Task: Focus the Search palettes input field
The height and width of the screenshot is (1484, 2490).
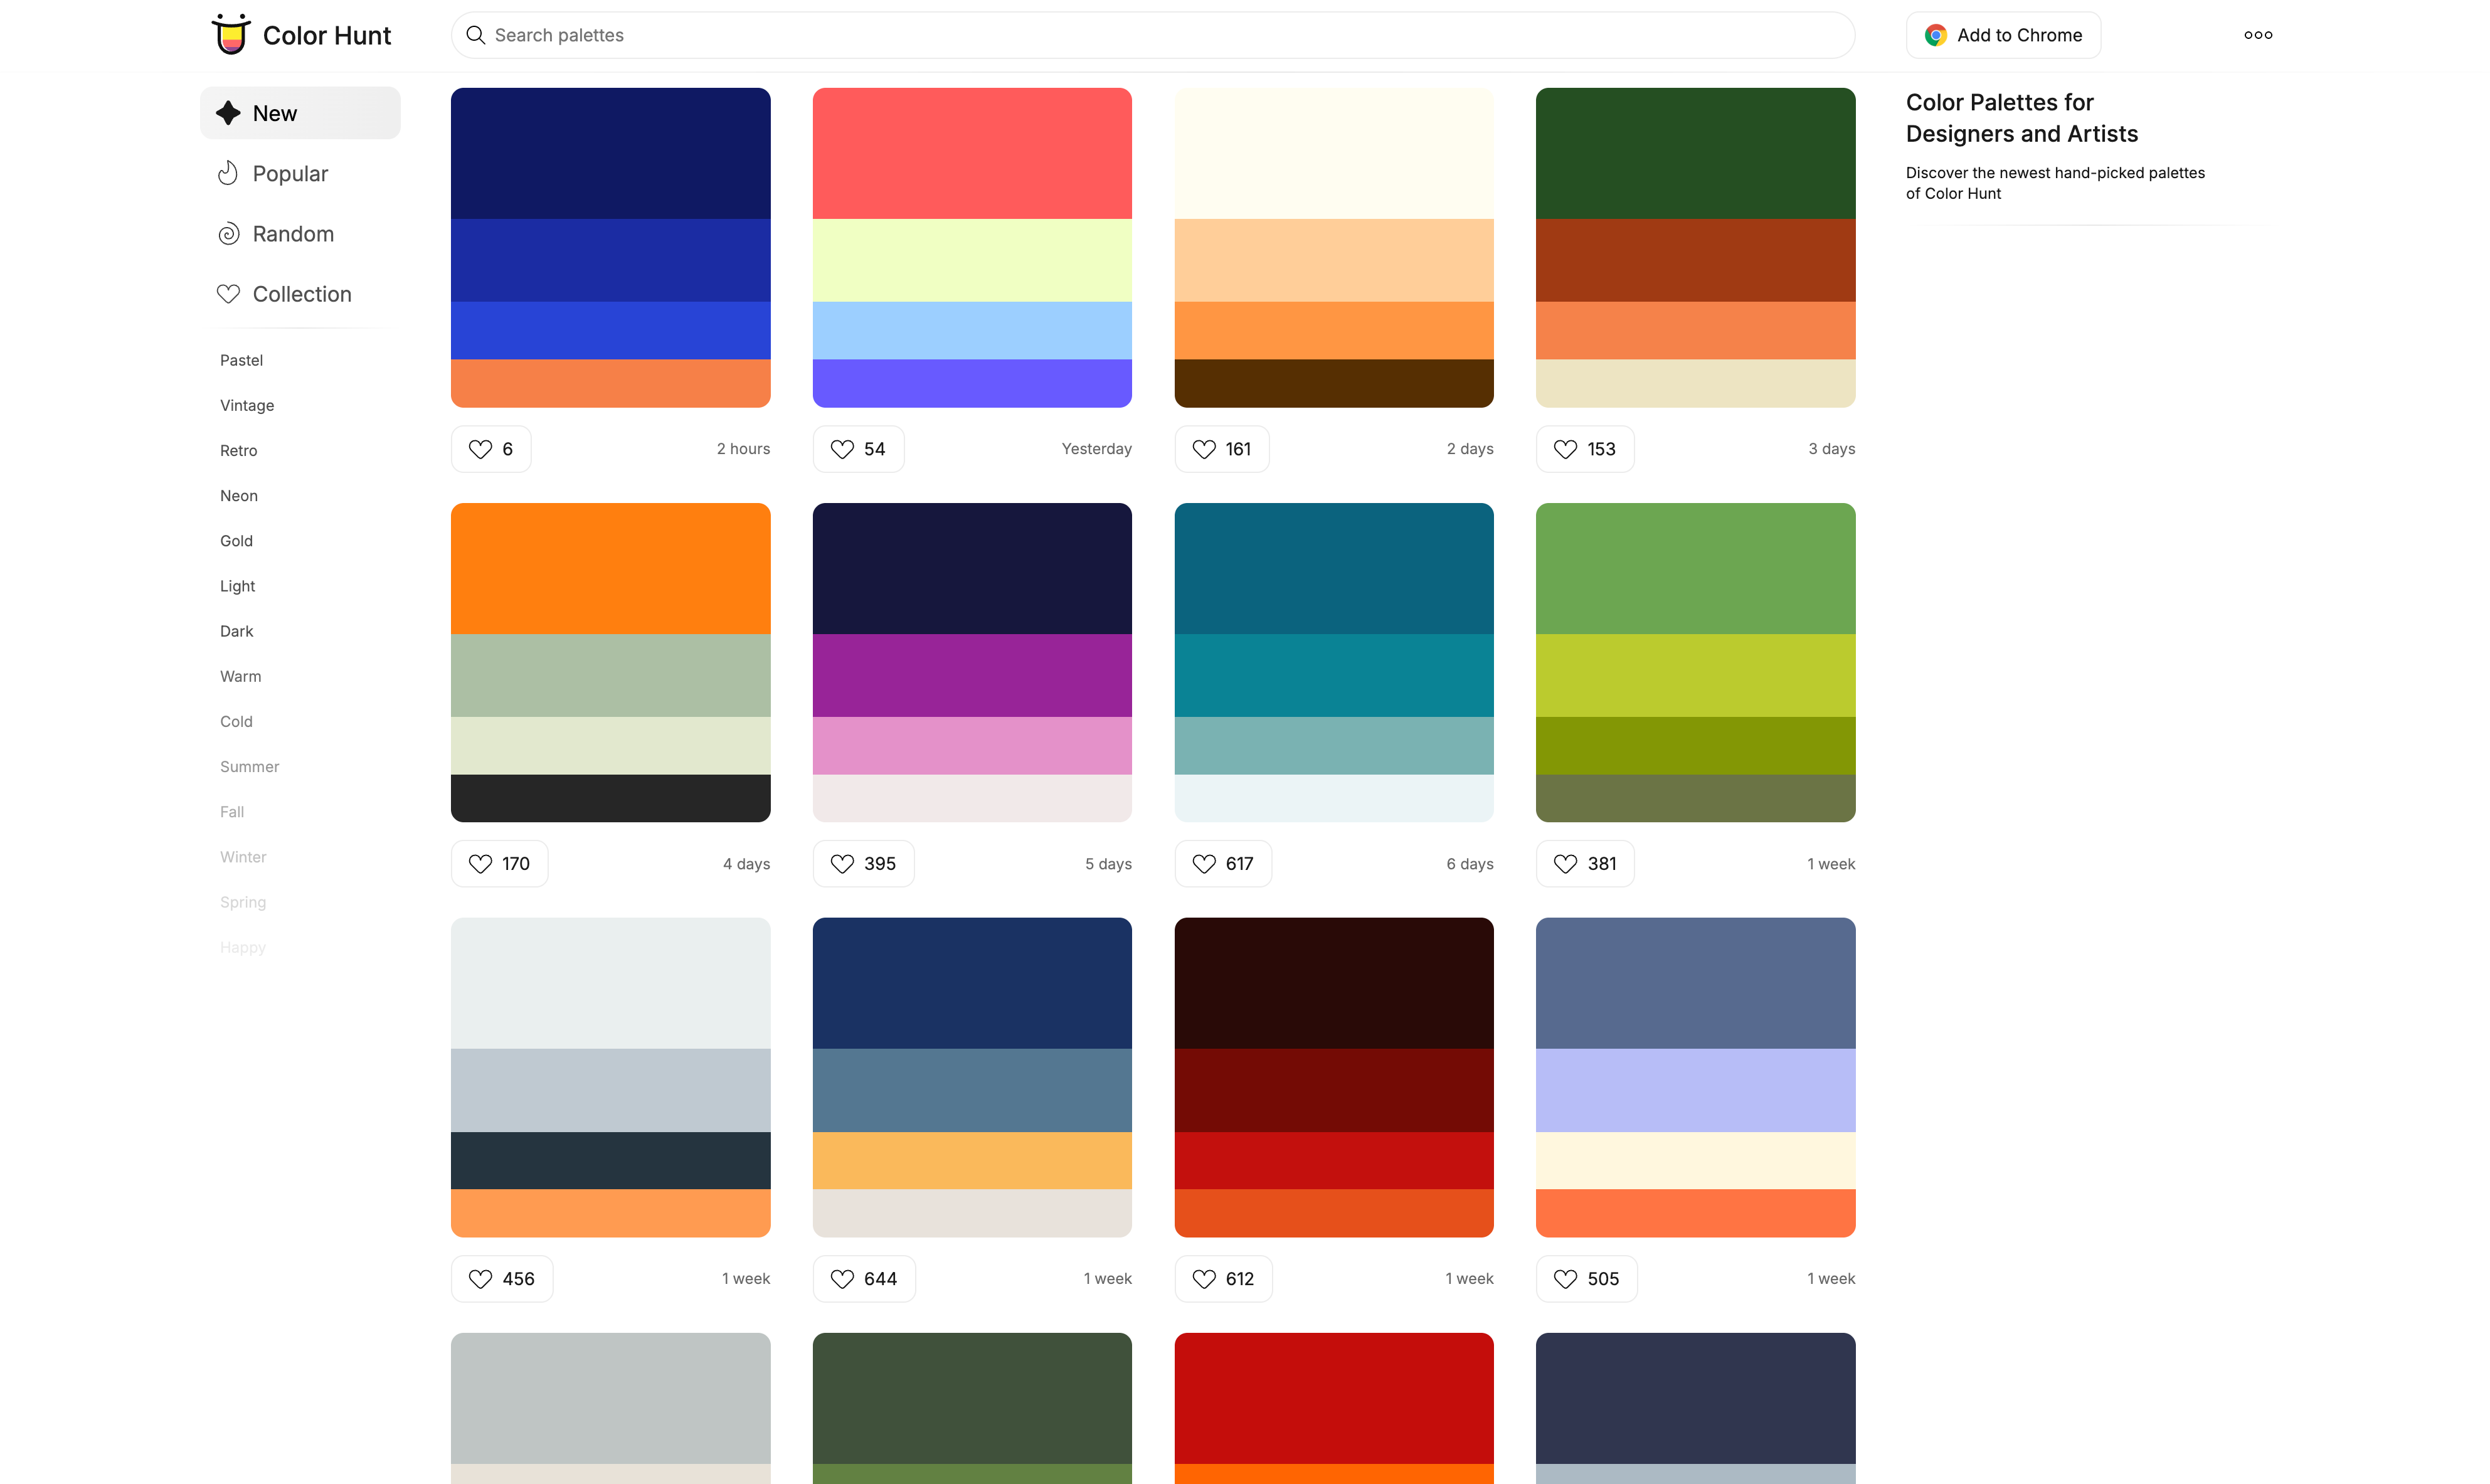Action: [x=1150, y=35]
